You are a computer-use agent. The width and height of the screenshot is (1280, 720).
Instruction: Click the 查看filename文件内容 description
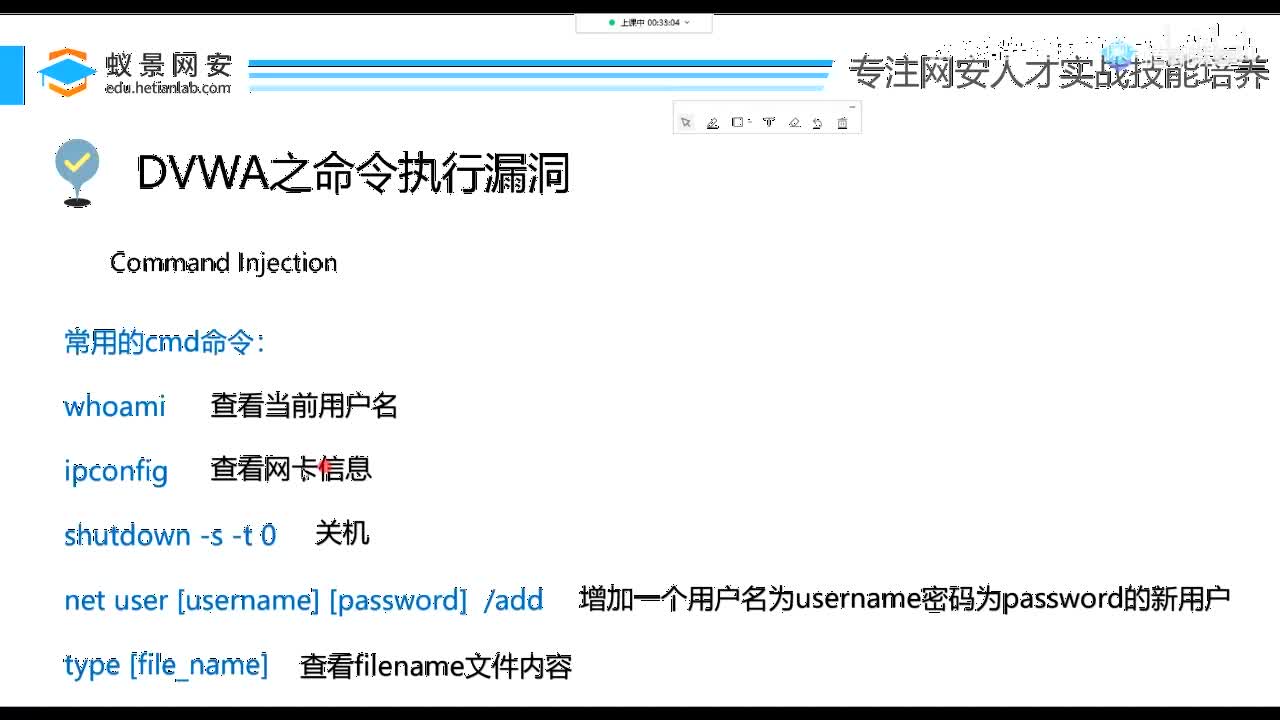click(436, 666)
